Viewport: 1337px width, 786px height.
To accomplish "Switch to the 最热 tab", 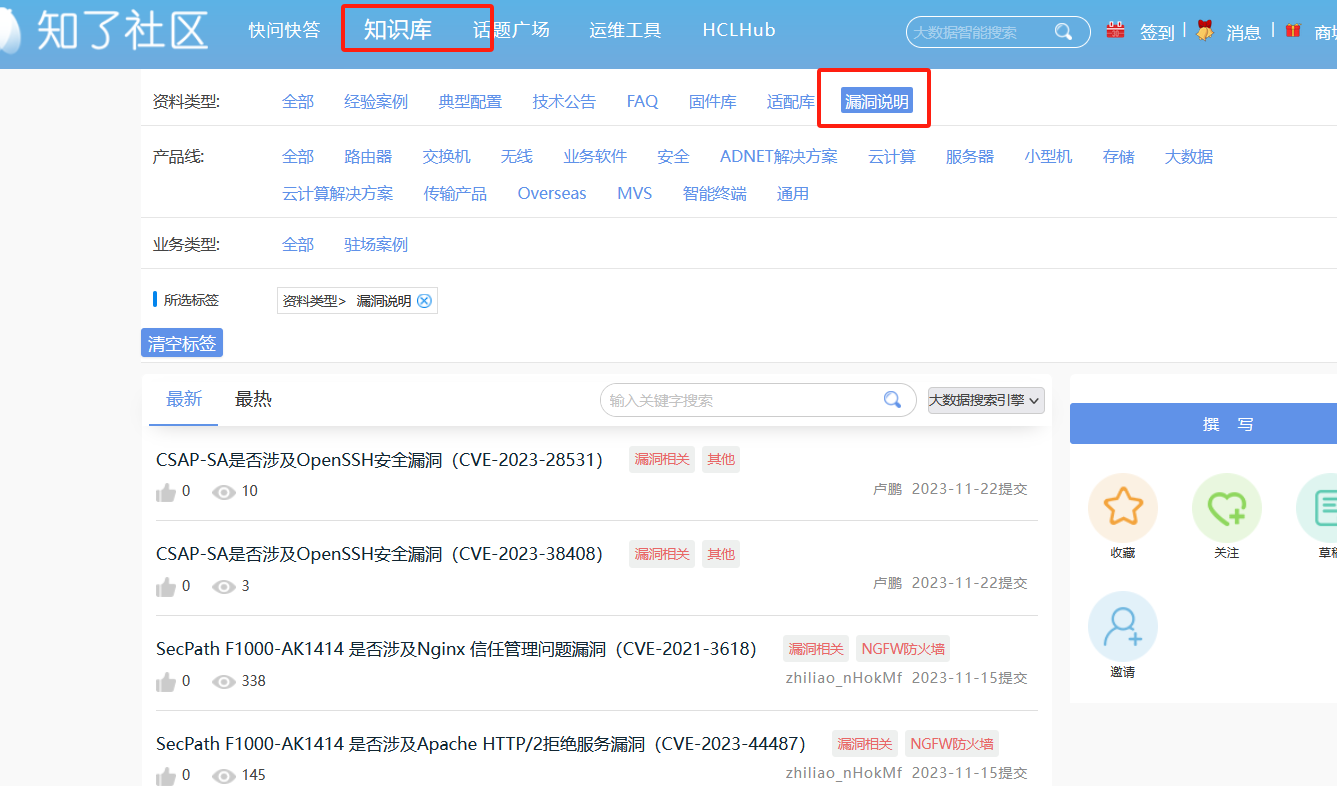I will [253, 399].
